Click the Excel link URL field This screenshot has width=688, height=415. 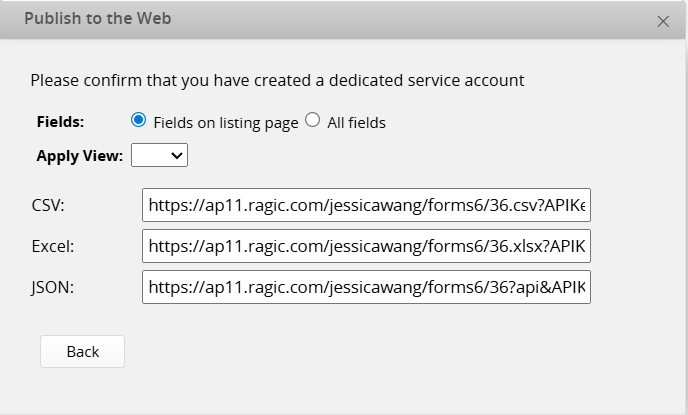[366, 246]
